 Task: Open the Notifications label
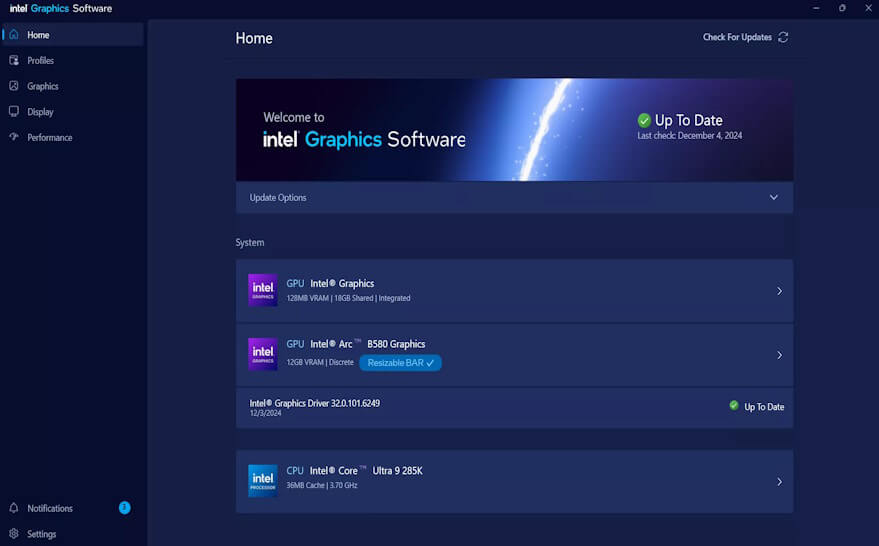(x=50, y=508)
